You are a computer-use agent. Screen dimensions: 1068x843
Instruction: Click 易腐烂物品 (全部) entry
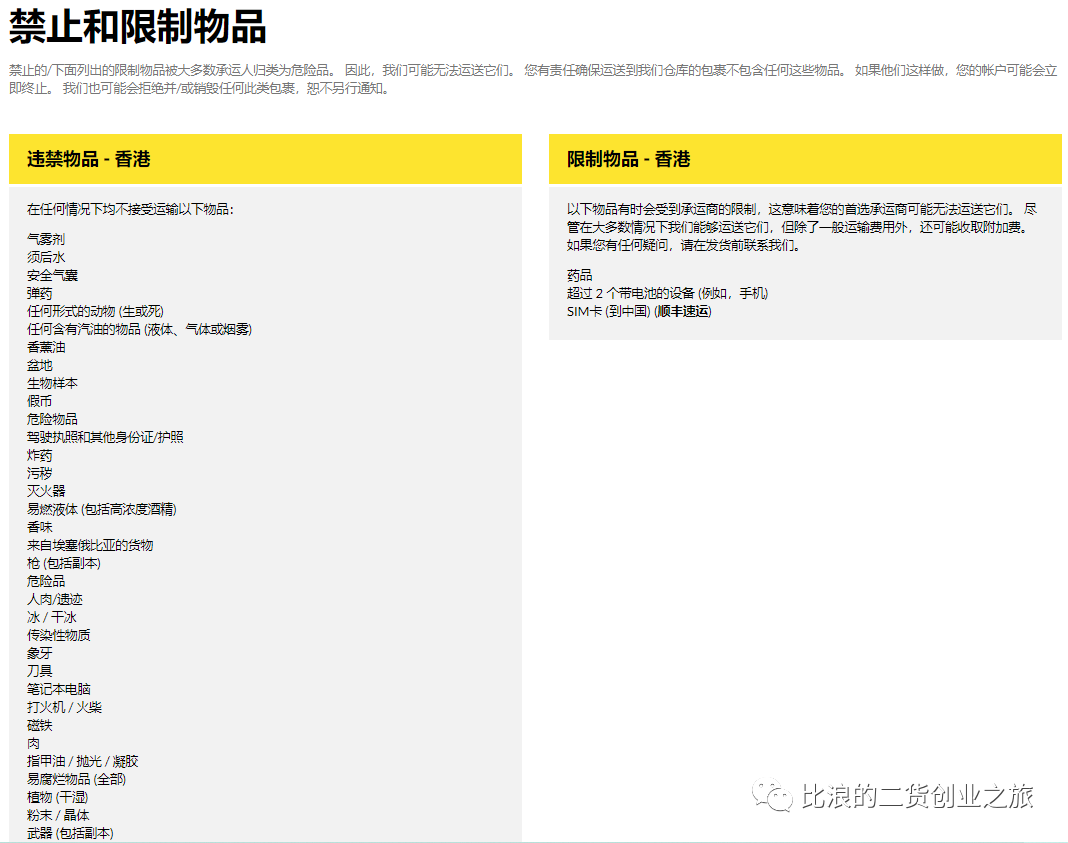click(x=77, y=779)
